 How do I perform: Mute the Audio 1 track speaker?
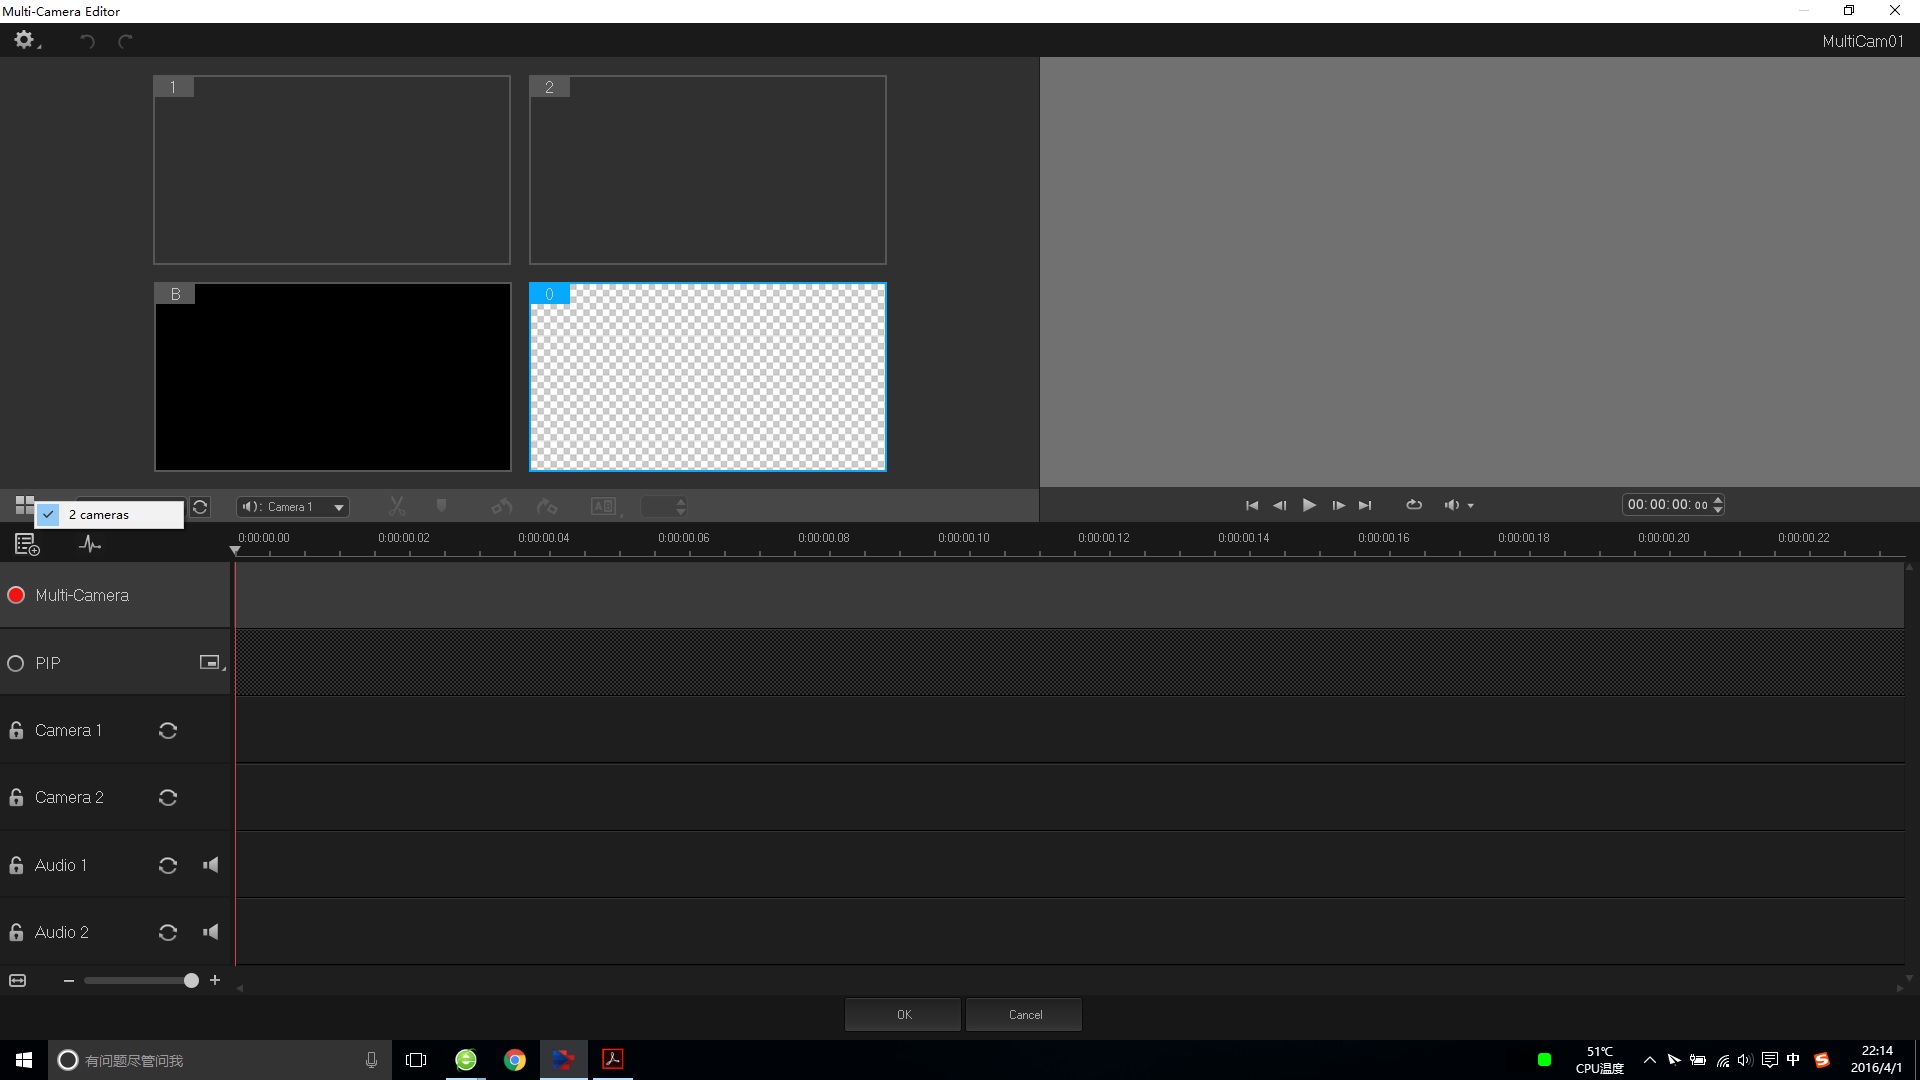pyautogui.click(x=210, y=865)
